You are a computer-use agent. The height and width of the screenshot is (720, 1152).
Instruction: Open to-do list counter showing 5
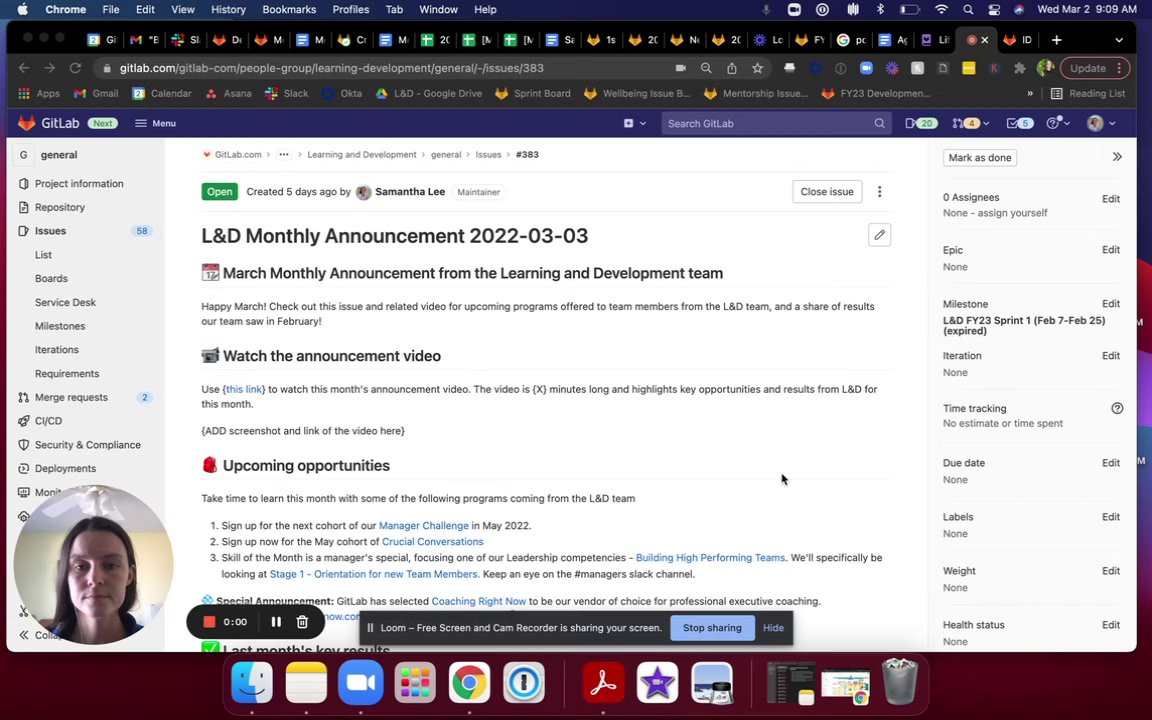pos(1019,123)
